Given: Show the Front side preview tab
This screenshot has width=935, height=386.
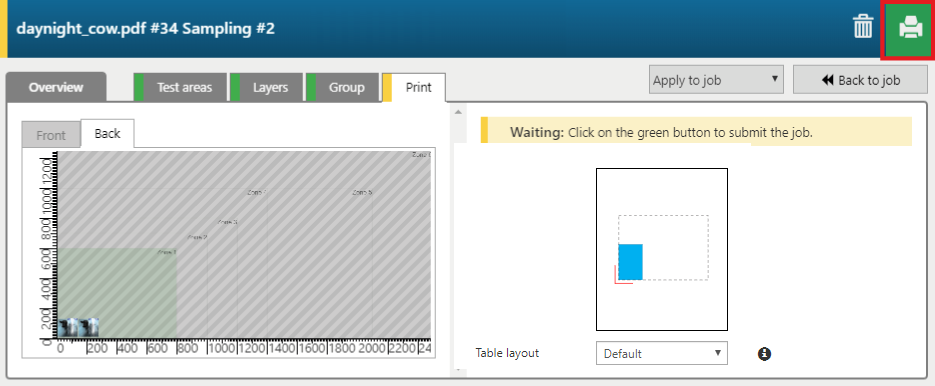Looking at the screenshot, I should coord(51,135).
